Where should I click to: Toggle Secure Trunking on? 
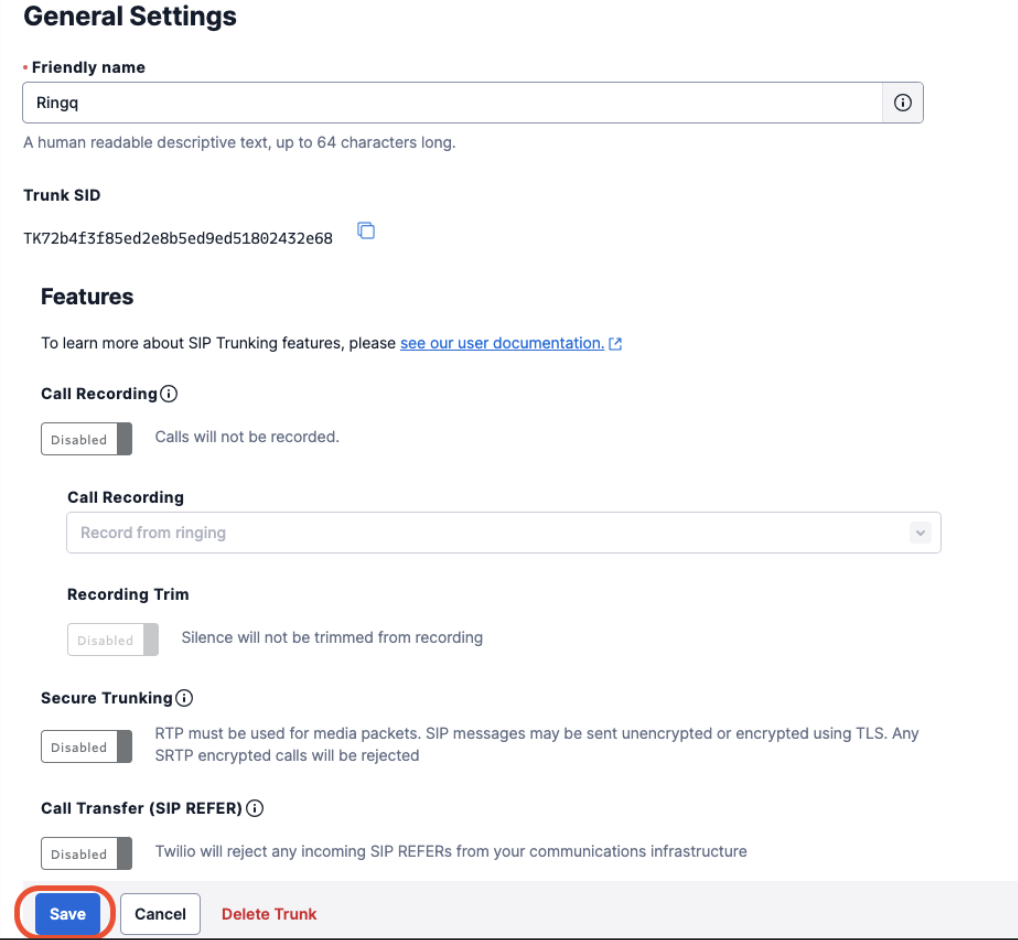tap(86, 746)
